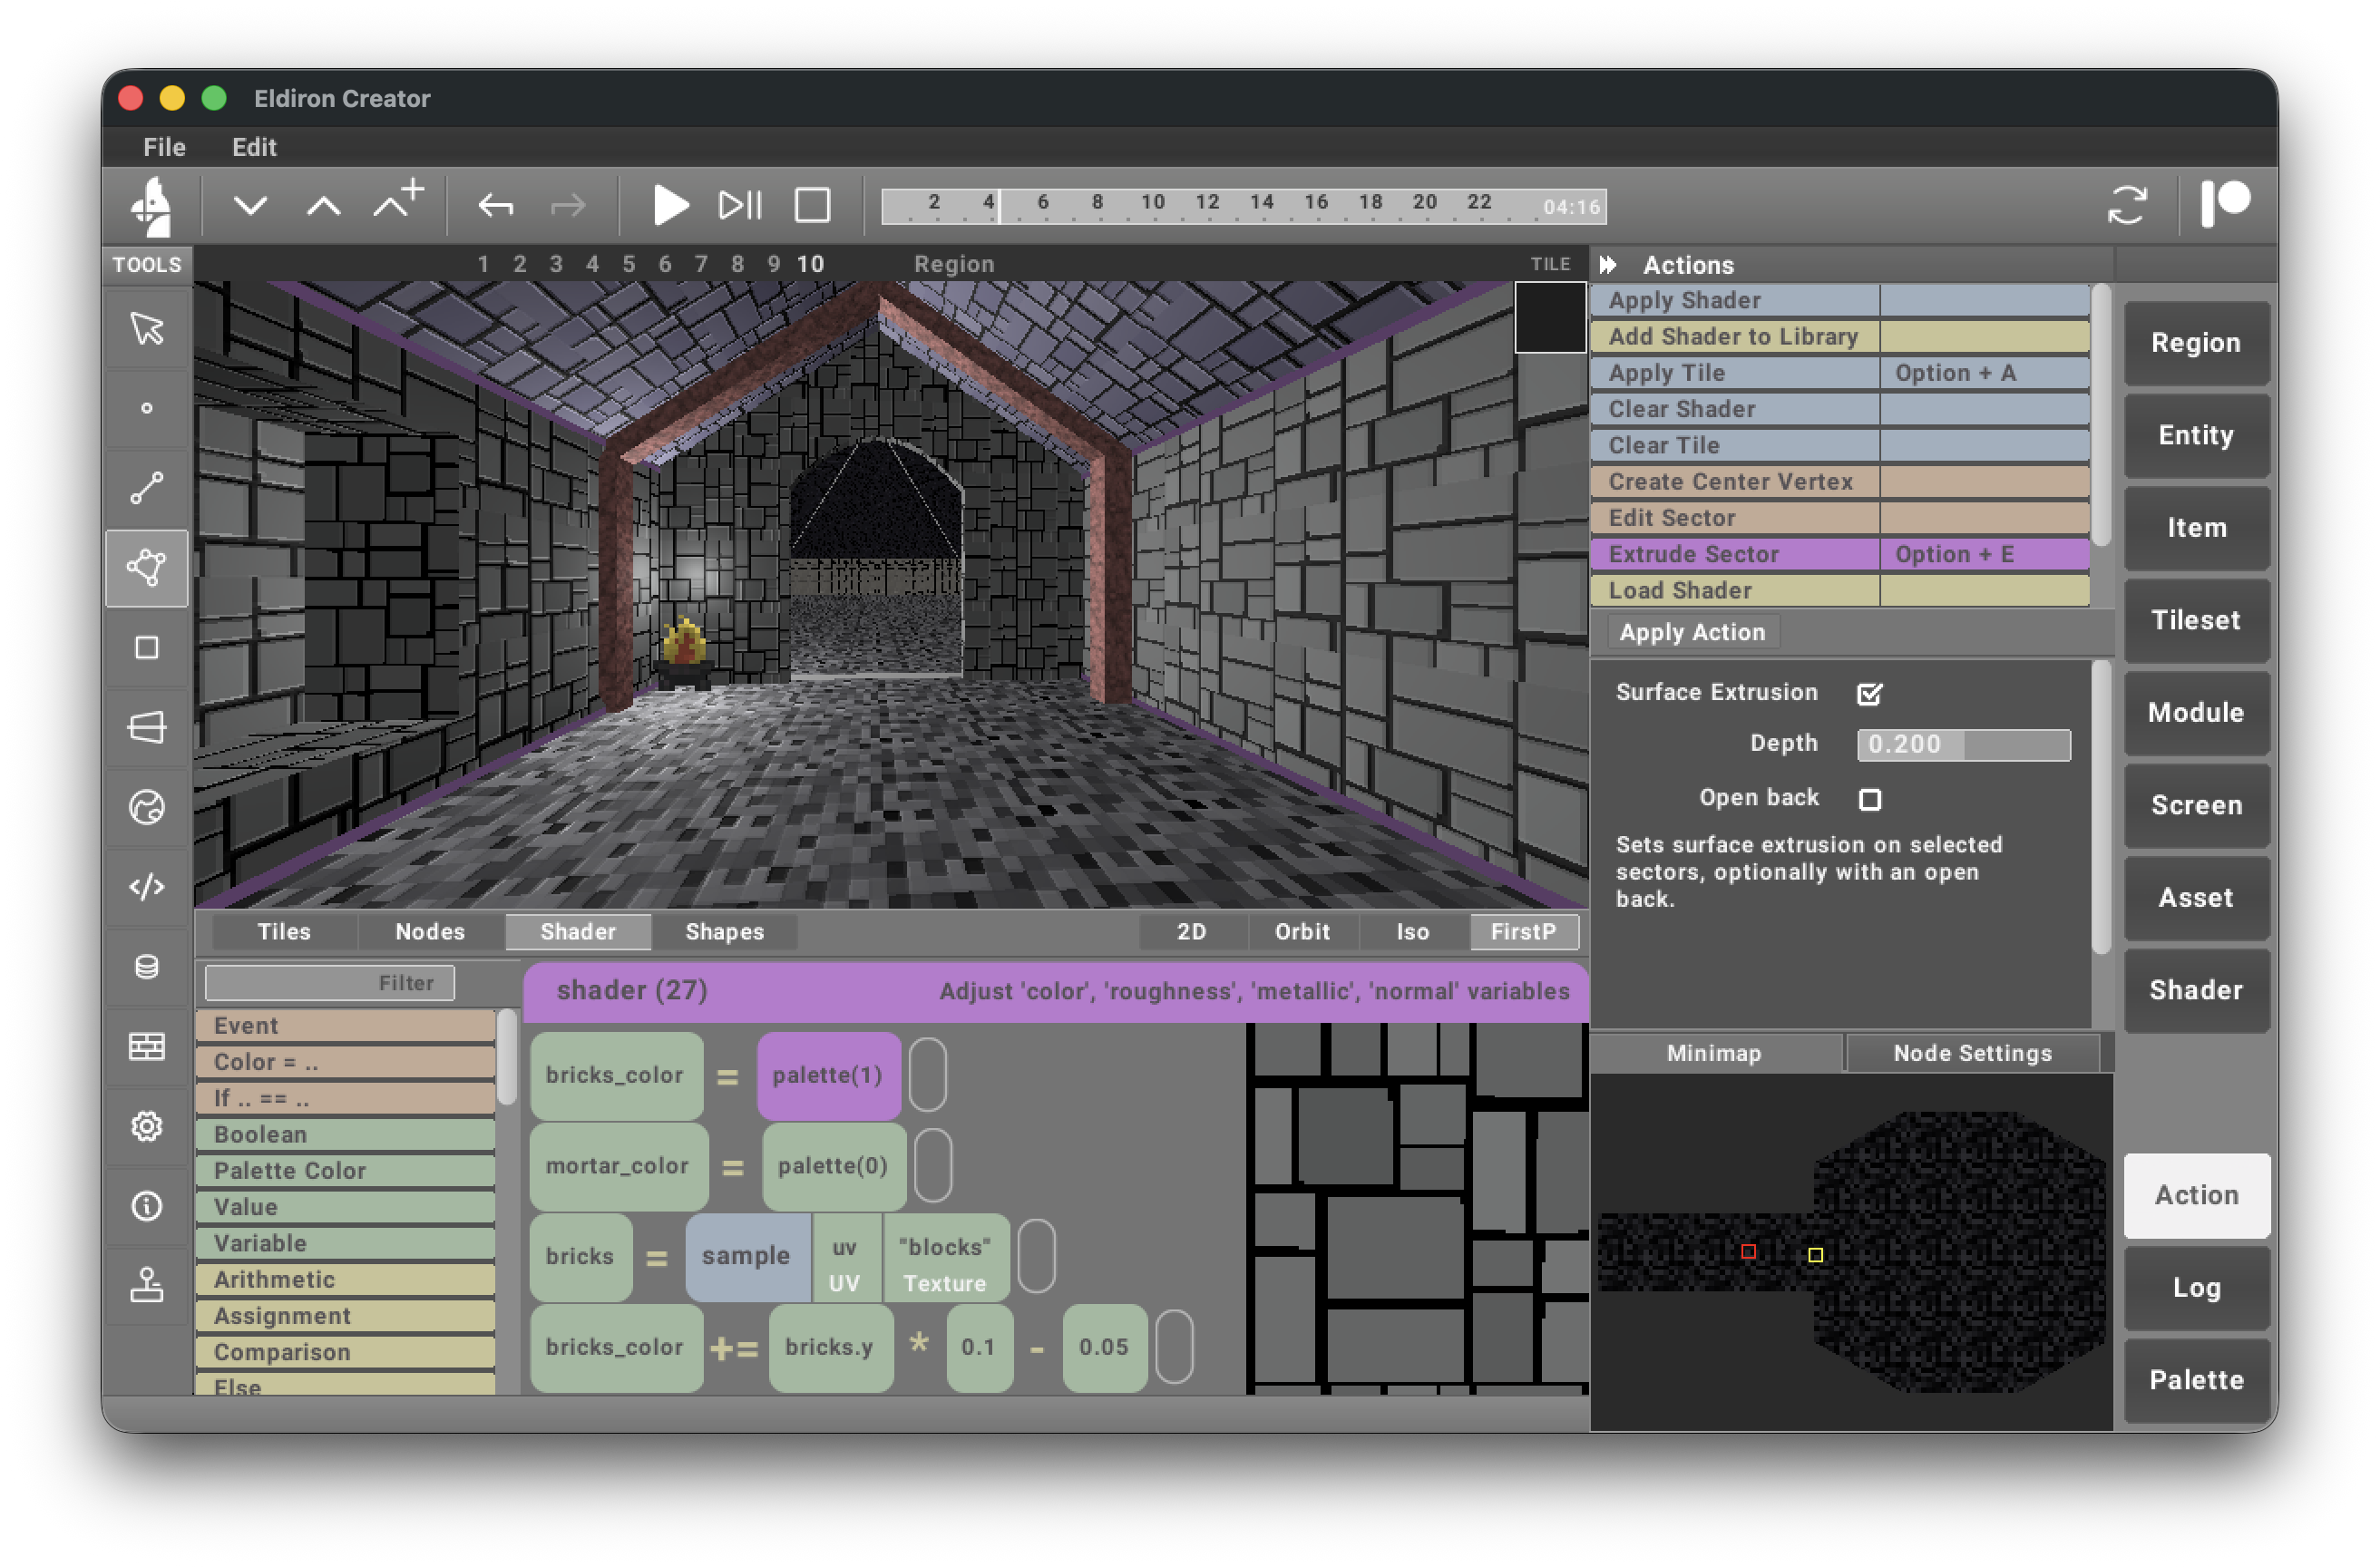
Task: Adjust the Depth slider value
Action: (1962, 744)
